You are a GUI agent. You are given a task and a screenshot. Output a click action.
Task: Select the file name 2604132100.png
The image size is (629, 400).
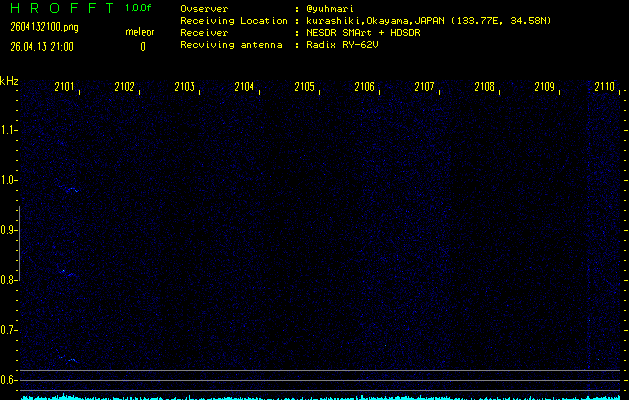[x=44, y=27]
